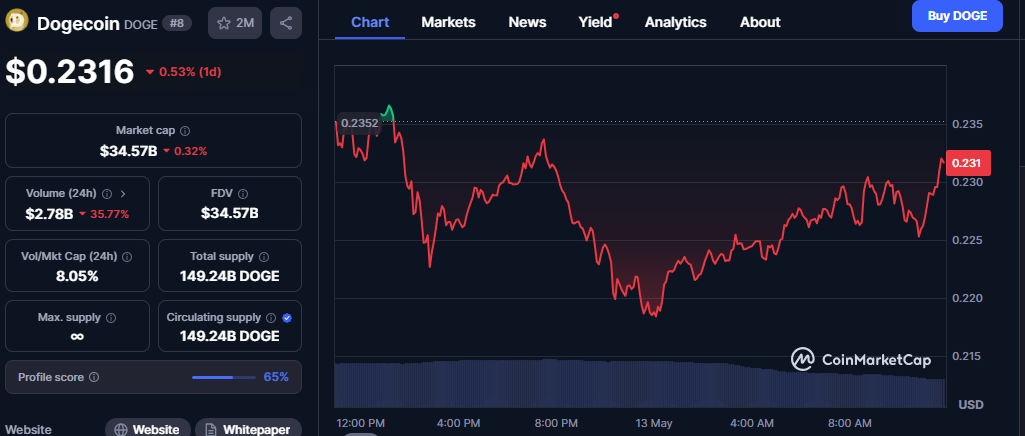Click info icon next to Circulating supply
The height and width of the screenshot is (436, 1025).
point(271,318)
